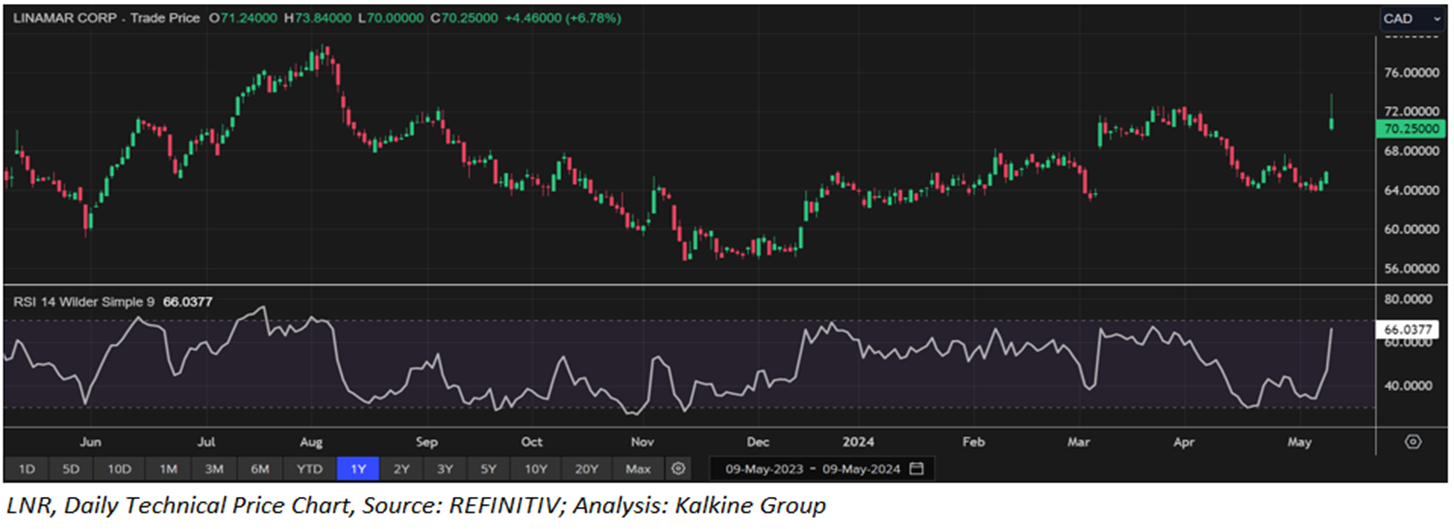Click the 09-May-2023 - 09-May-2024 date field
Screen dimensions: 1454x529
(x=821, y=468)
